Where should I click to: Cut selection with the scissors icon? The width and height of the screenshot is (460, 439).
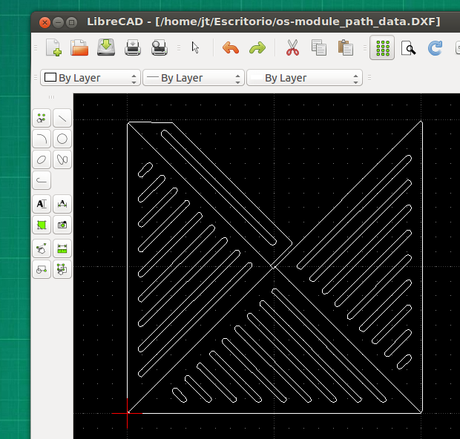pyautogui.click(x=292, y=47)
